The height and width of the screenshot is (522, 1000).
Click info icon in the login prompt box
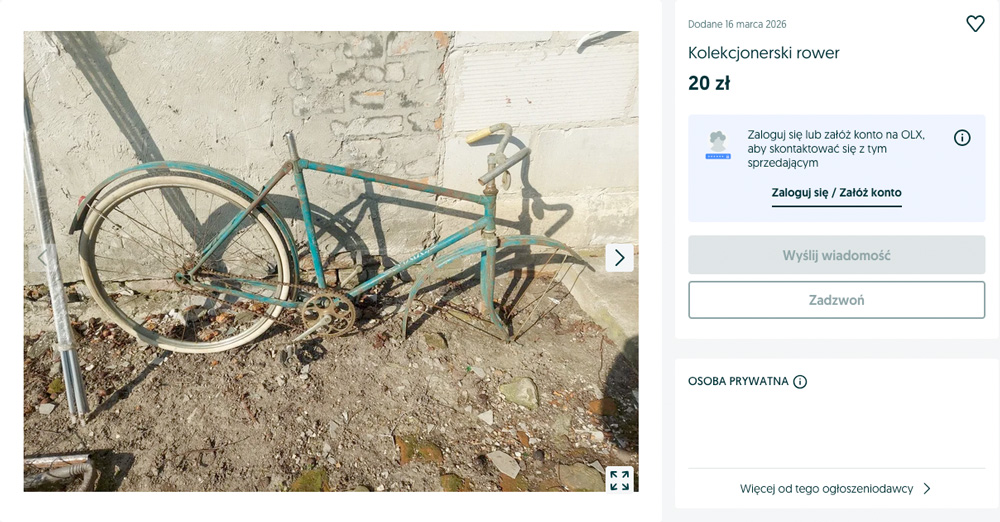tap(962, 138)
